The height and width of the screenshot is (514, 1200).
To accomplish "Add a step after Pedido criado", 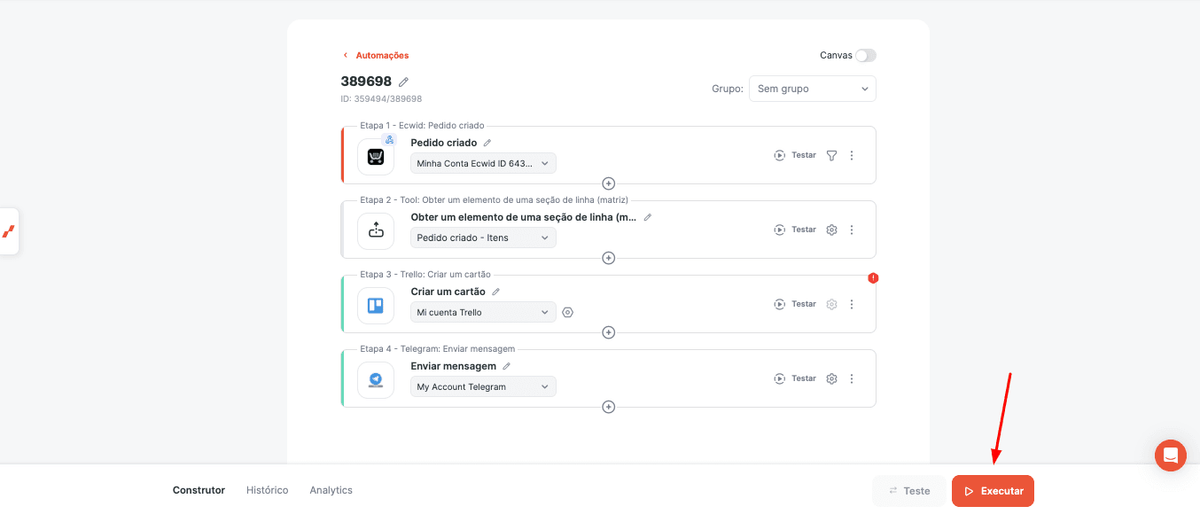I will [608, 183].
